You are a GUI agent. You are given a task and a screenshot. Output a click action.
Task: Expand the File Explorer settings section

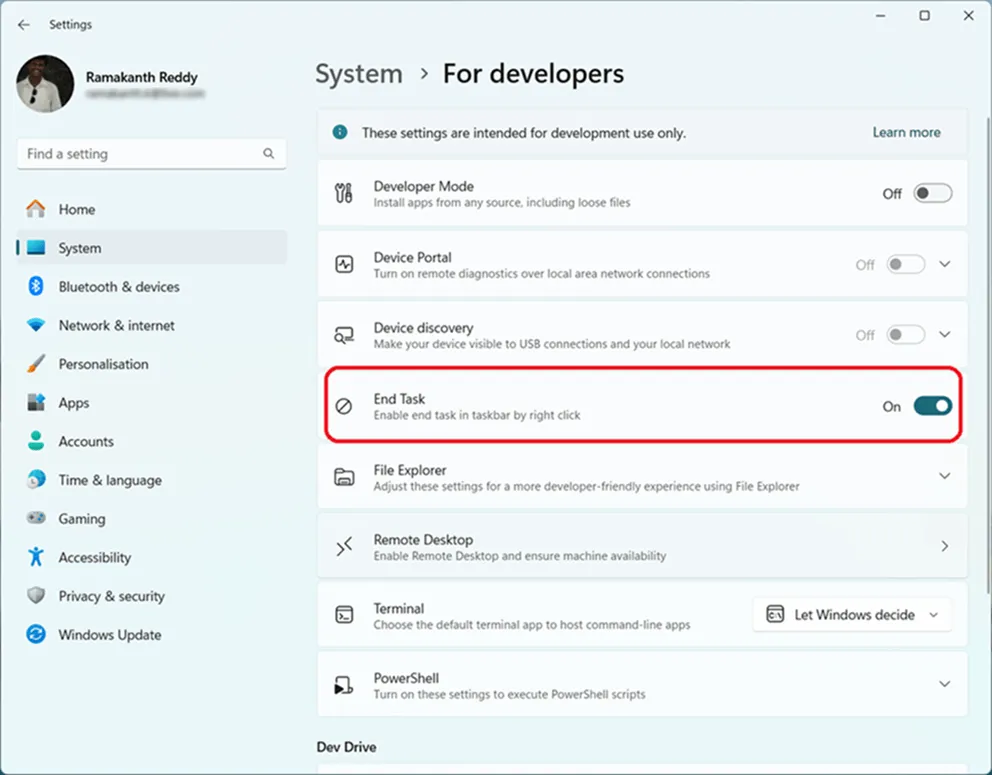[x=944, y=477]
